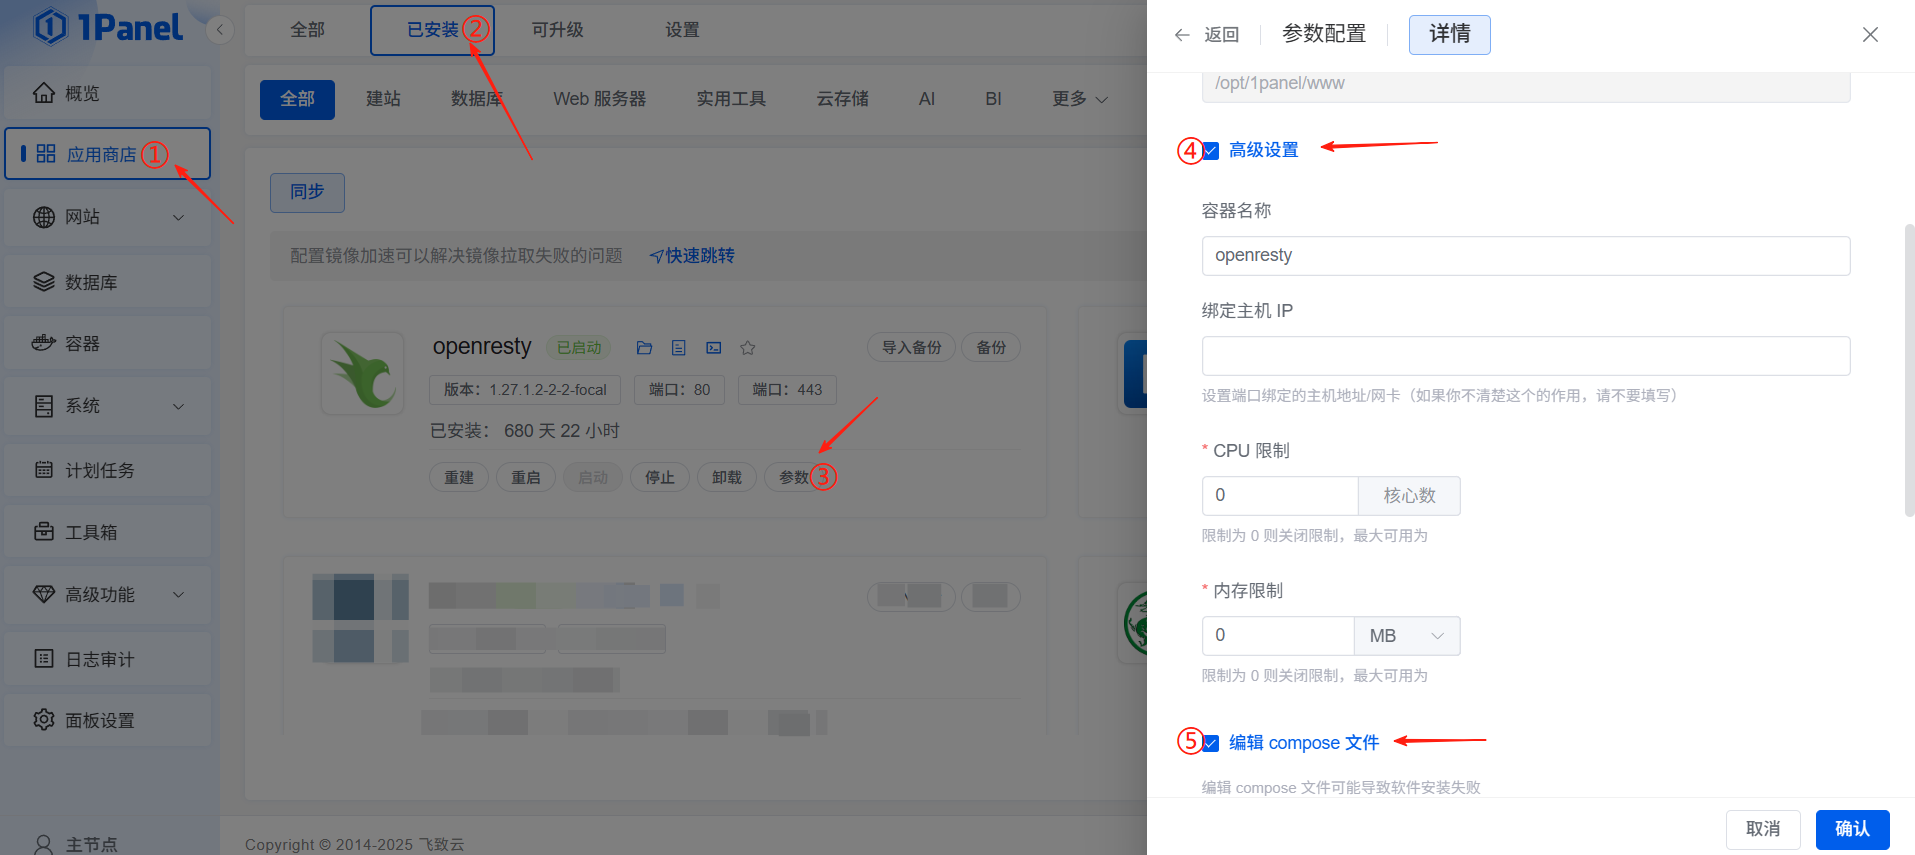Image resolution: width=1915 pixels, height=855 pixels.
Task: Switch to the 可升级 tab
Action: 557,30
